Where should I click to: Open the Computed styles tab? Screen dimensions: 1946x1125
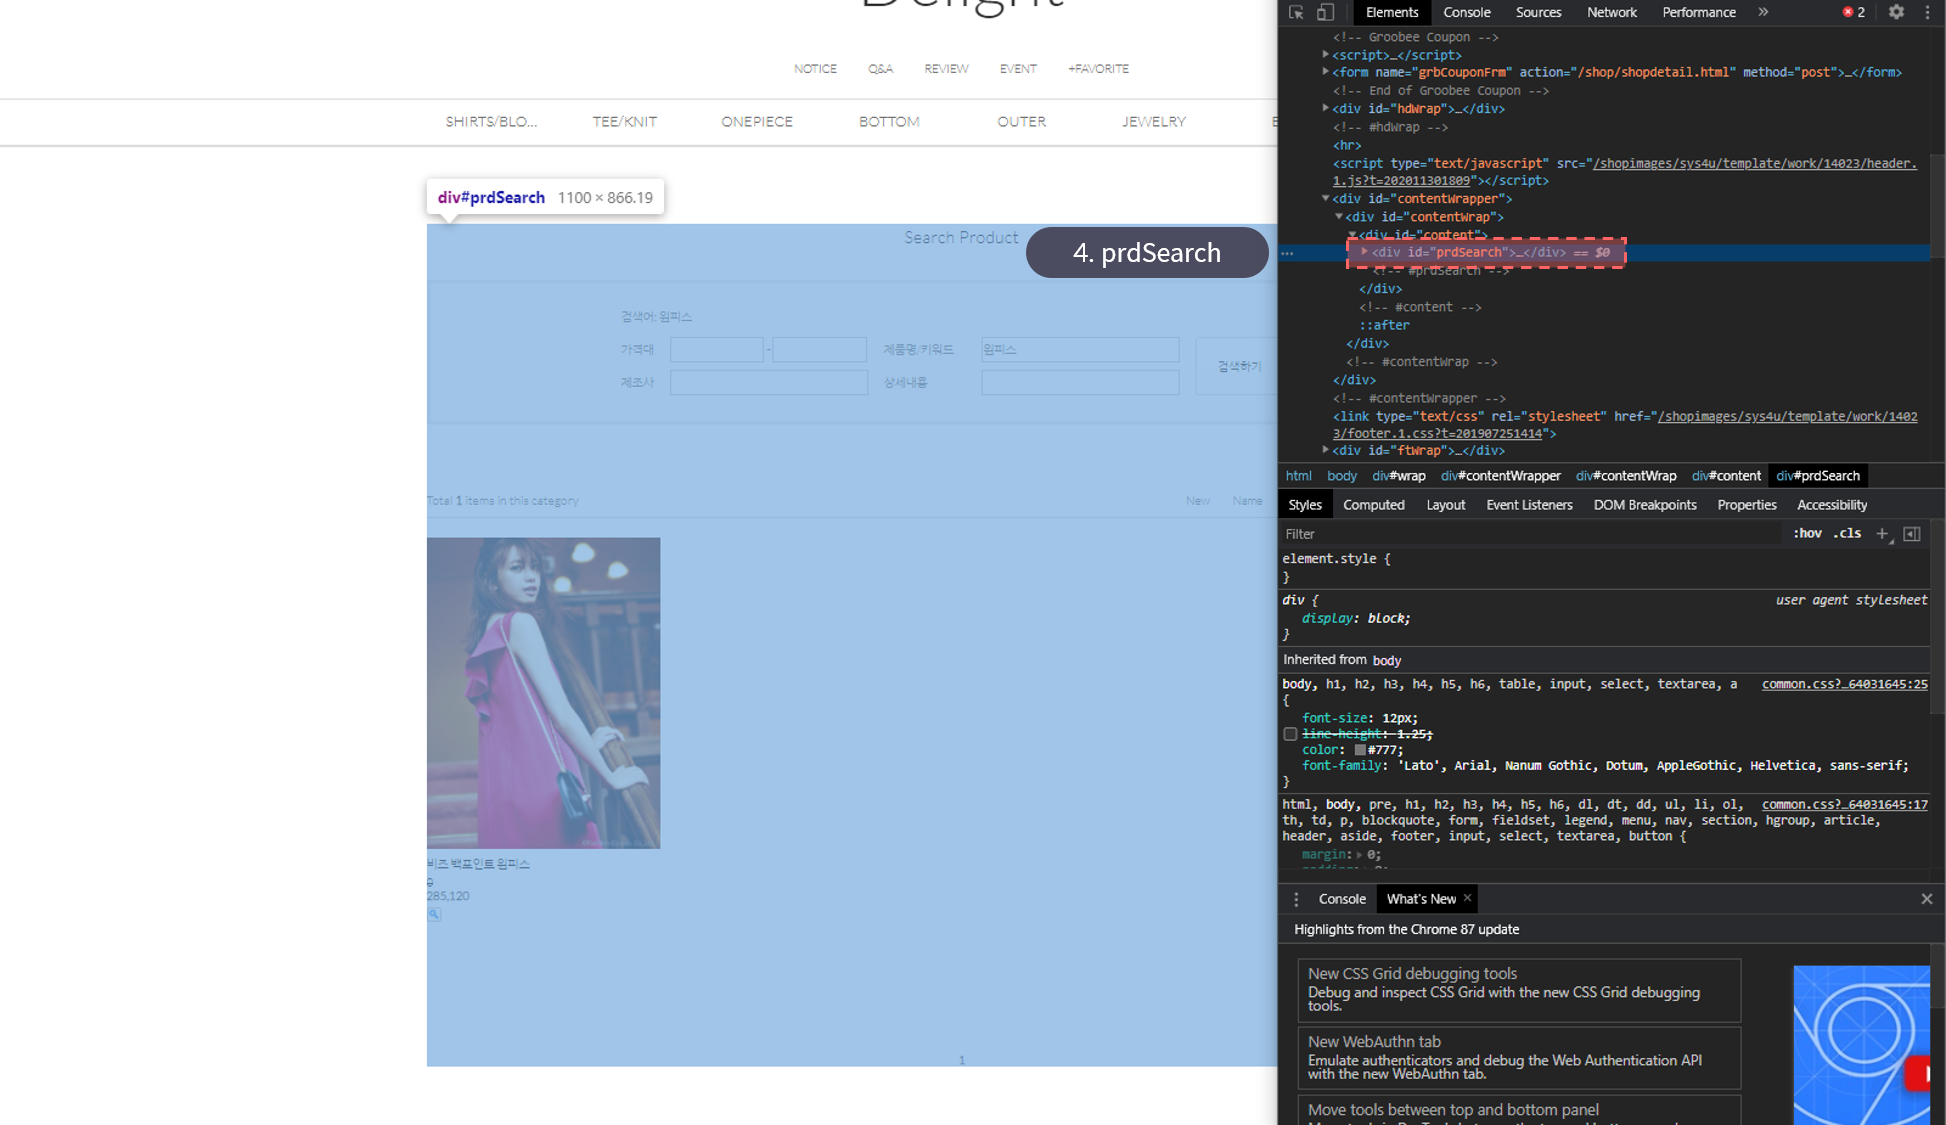pos(1373,505)
